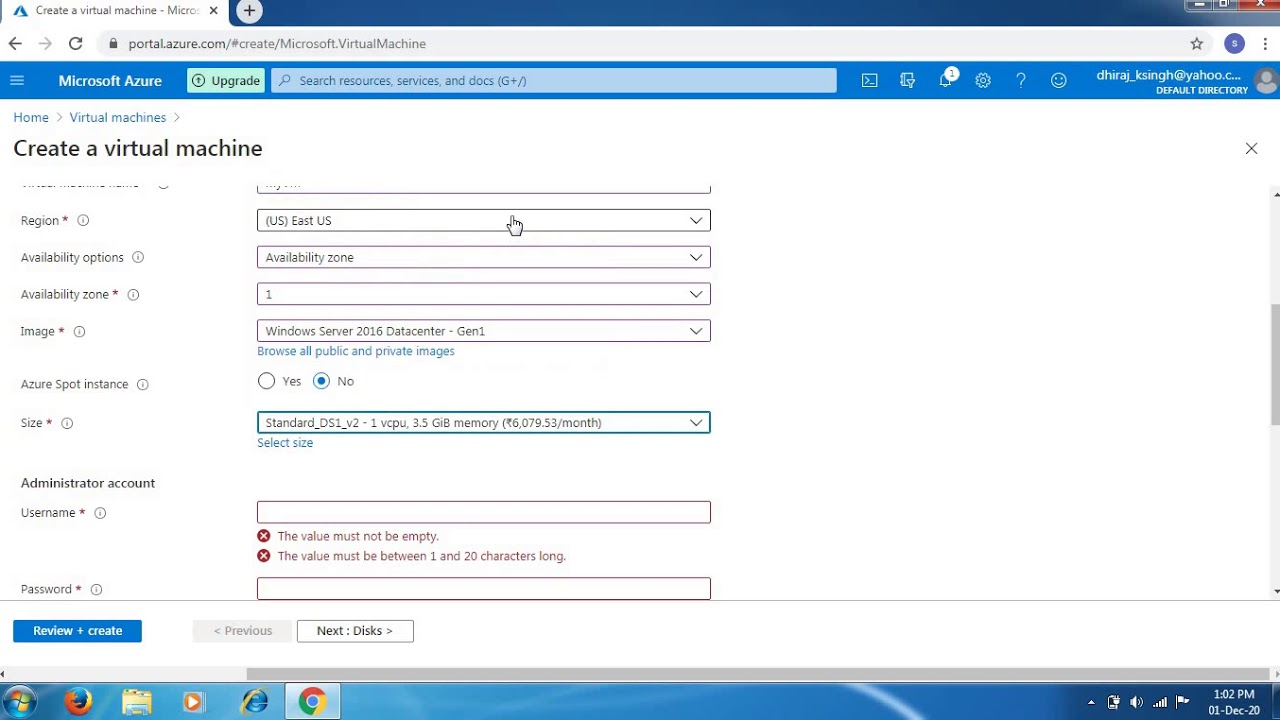Click the Select size link
The image size is (1280, 720).
[285, 443]
